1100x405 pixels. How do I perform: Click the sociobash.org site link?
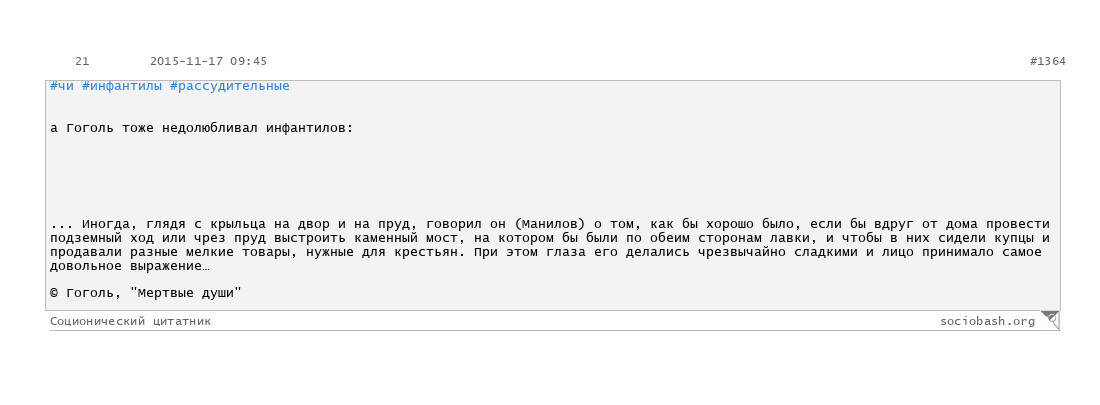987,321
